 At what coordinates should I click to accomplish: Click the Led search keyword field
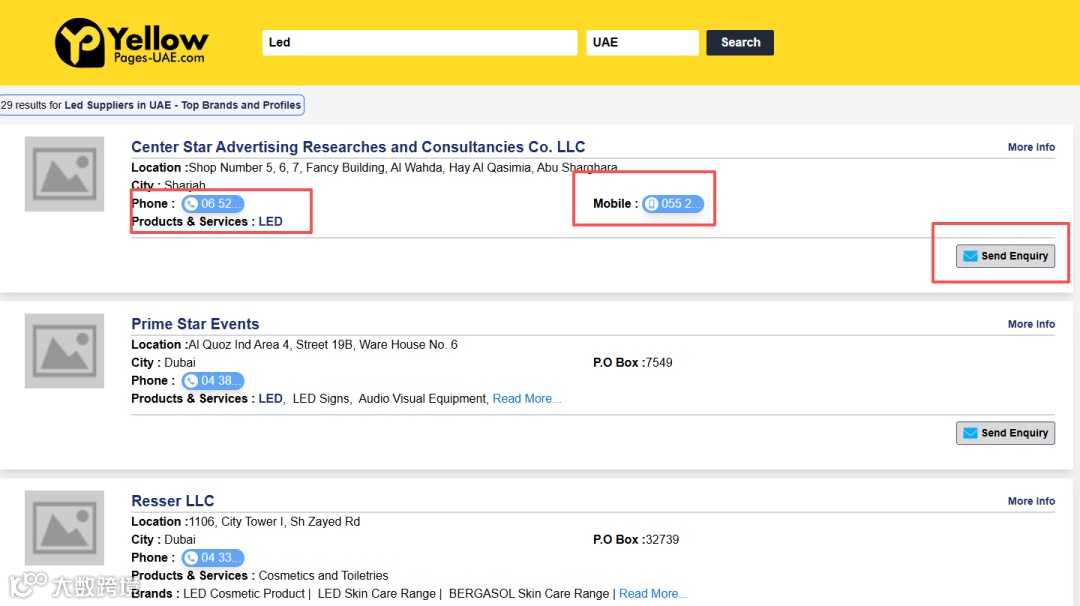tap(419, 42)
